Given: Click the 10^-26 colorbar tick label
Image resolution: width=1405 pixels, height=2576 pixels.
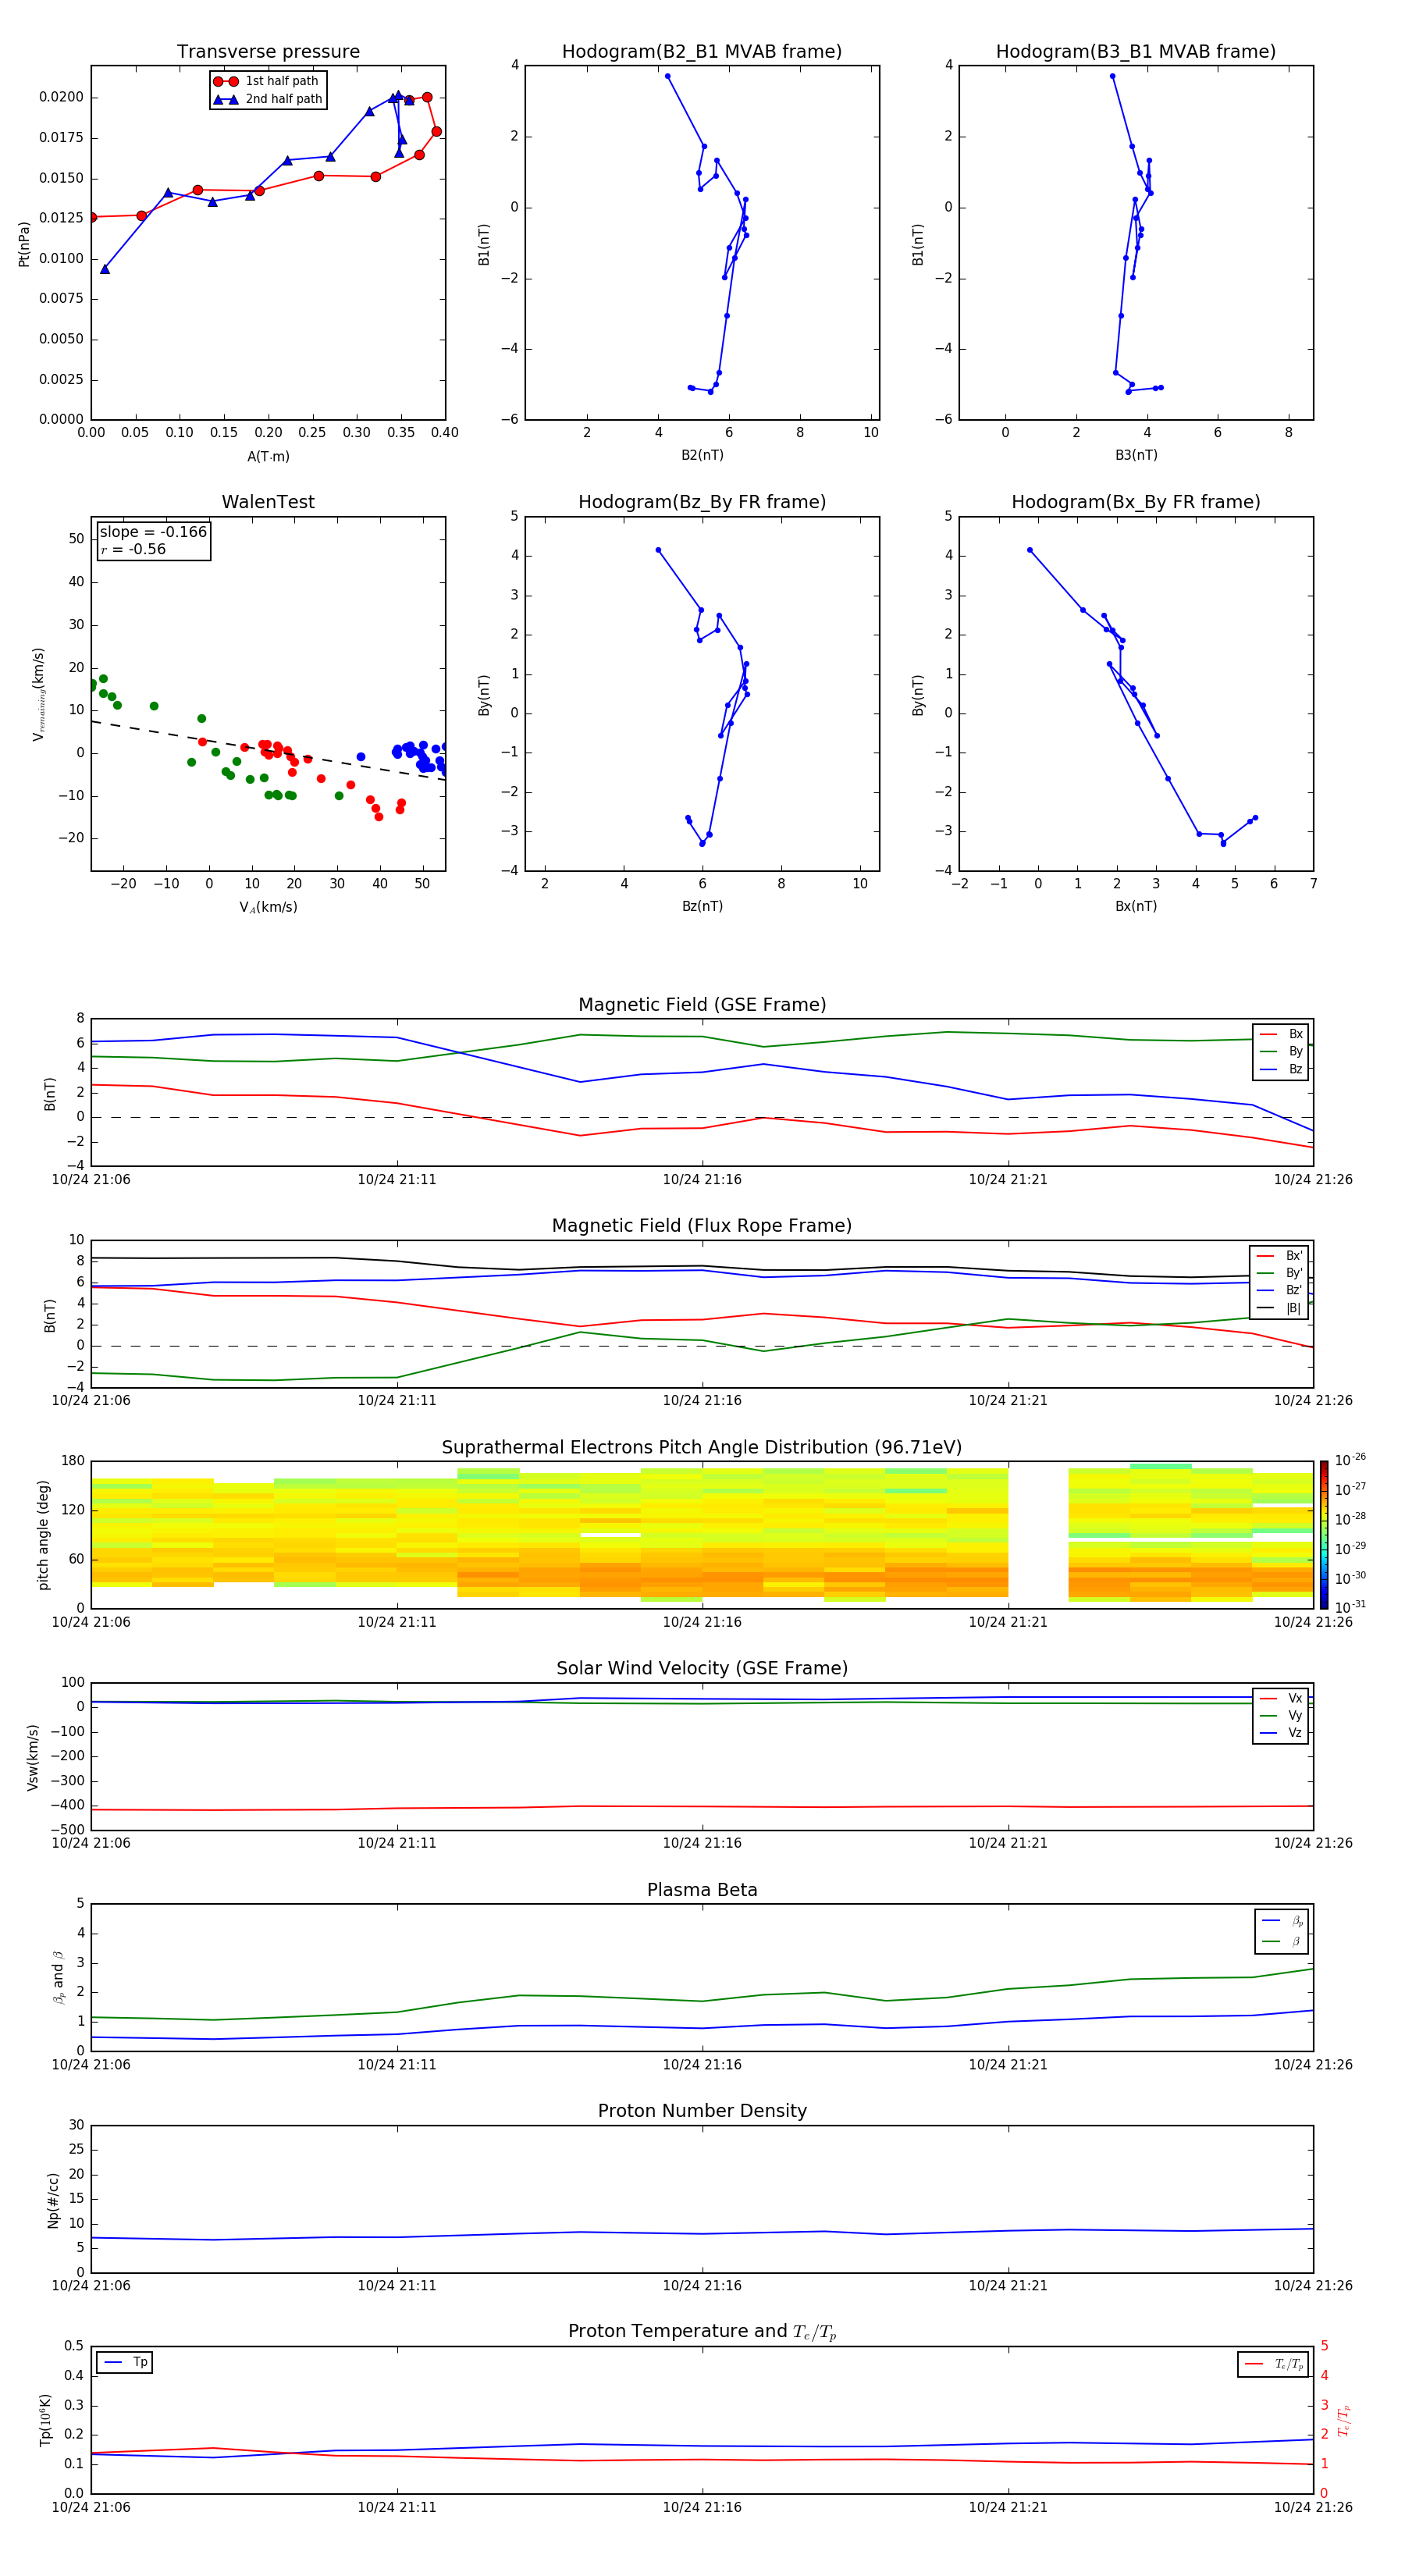Looking at the screenshot, I should [x=1349, y=1460].
